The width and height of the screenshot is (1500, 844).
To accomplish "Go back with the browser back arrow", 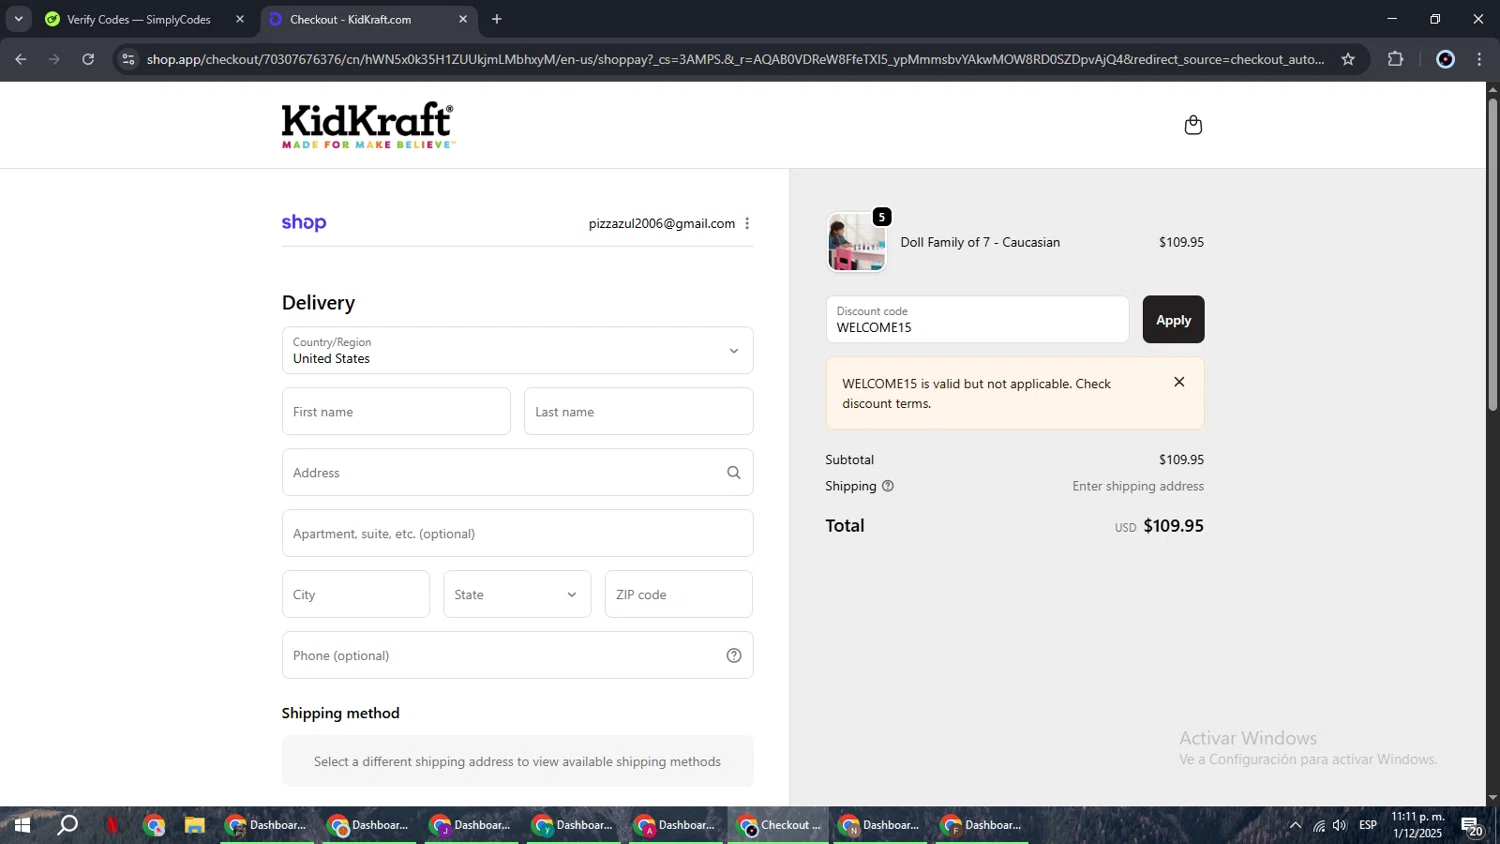I will click(x=20, y=59).
